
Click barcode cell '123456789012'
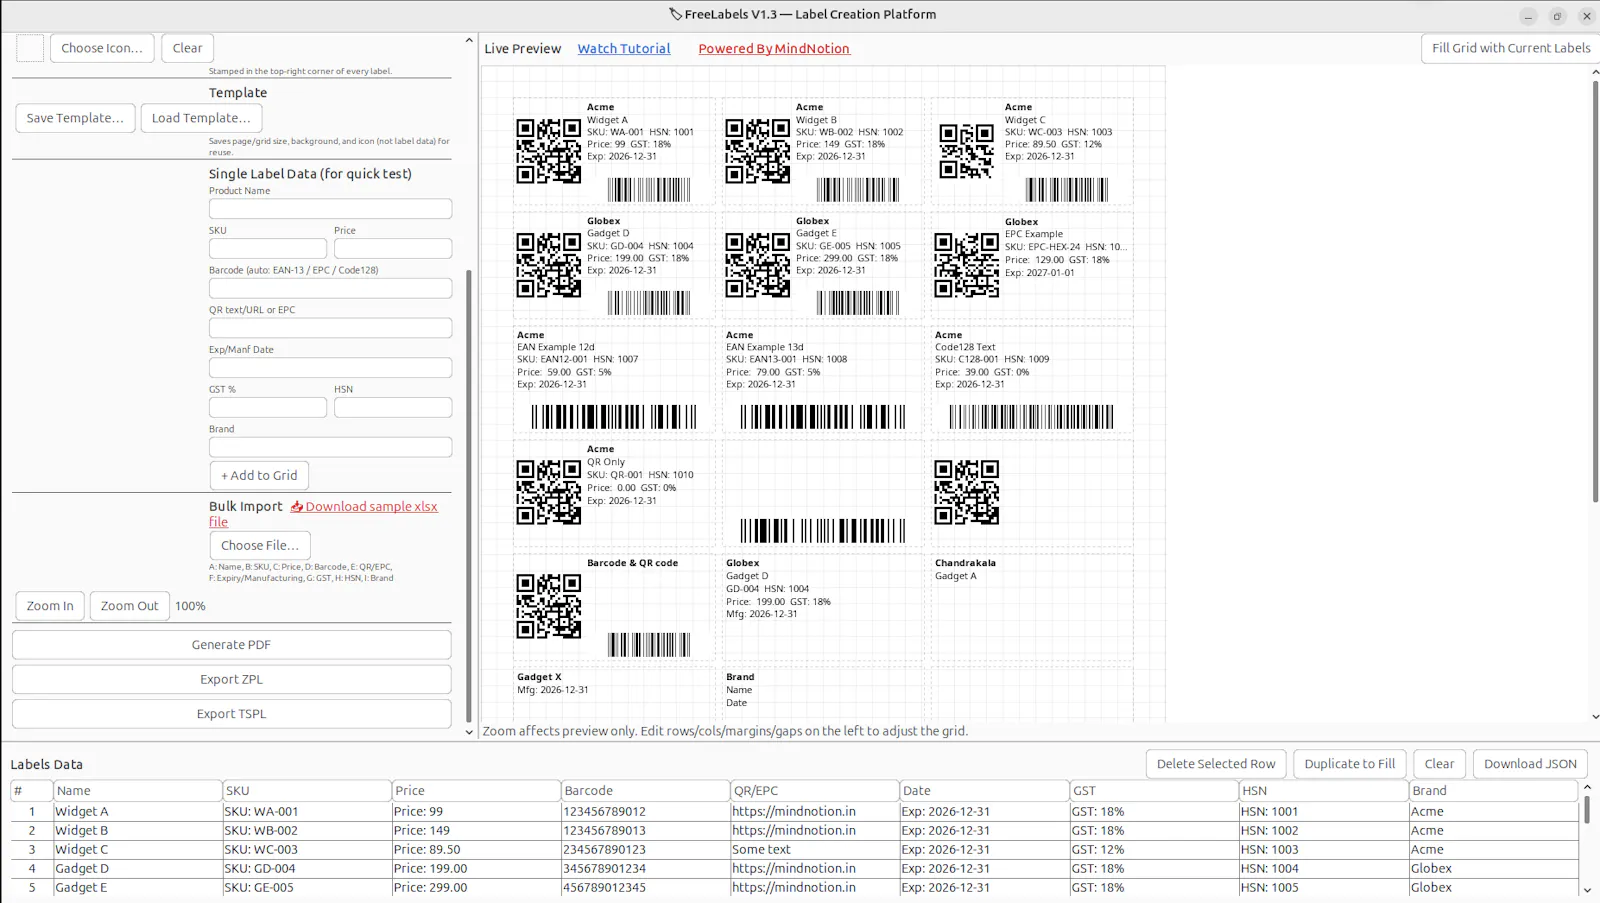pyautogui.click(x=645, y=812)
